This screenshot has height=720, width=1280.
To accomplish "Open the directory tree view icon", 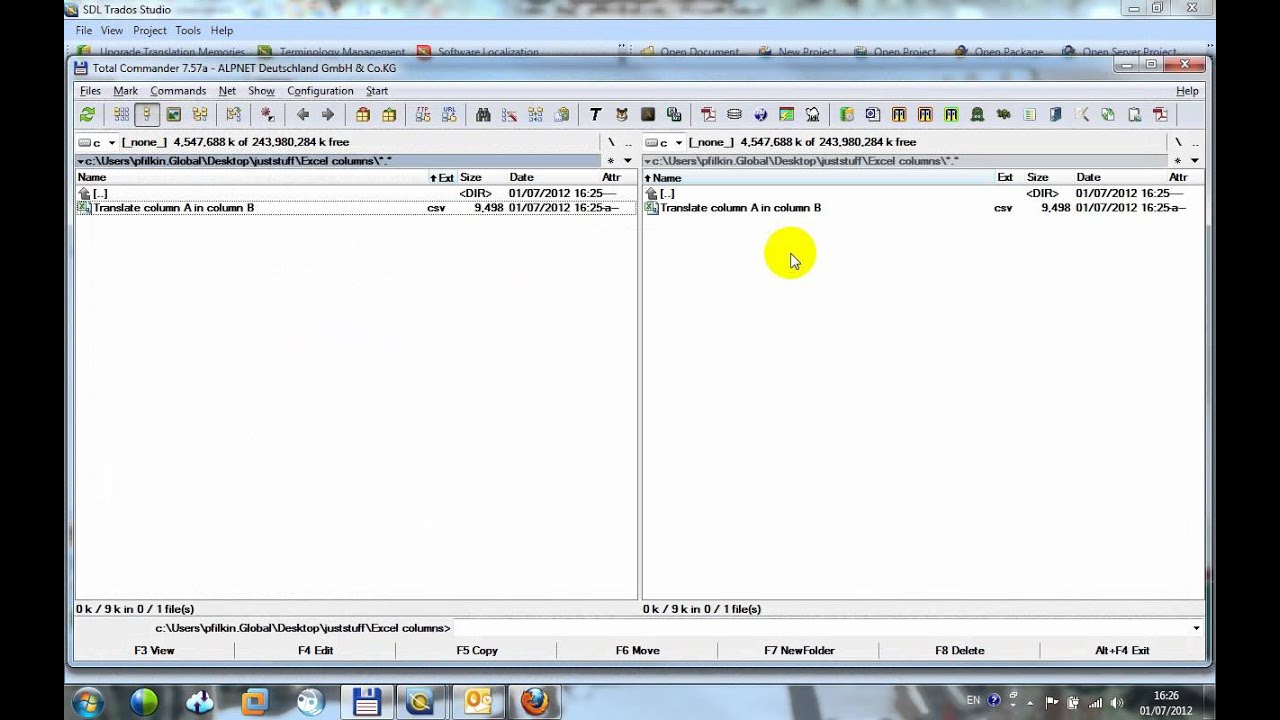I will pos(200,115).
